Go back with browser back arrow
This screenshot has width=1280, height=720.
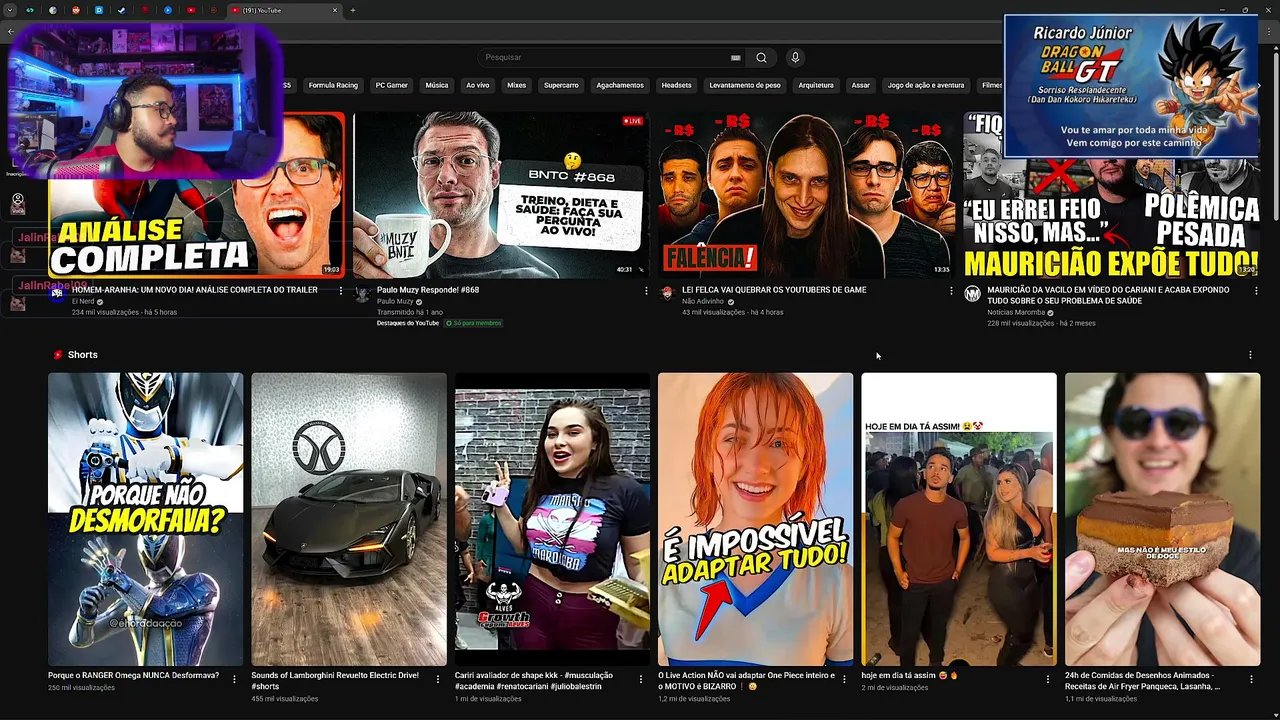tap(10, 31)
